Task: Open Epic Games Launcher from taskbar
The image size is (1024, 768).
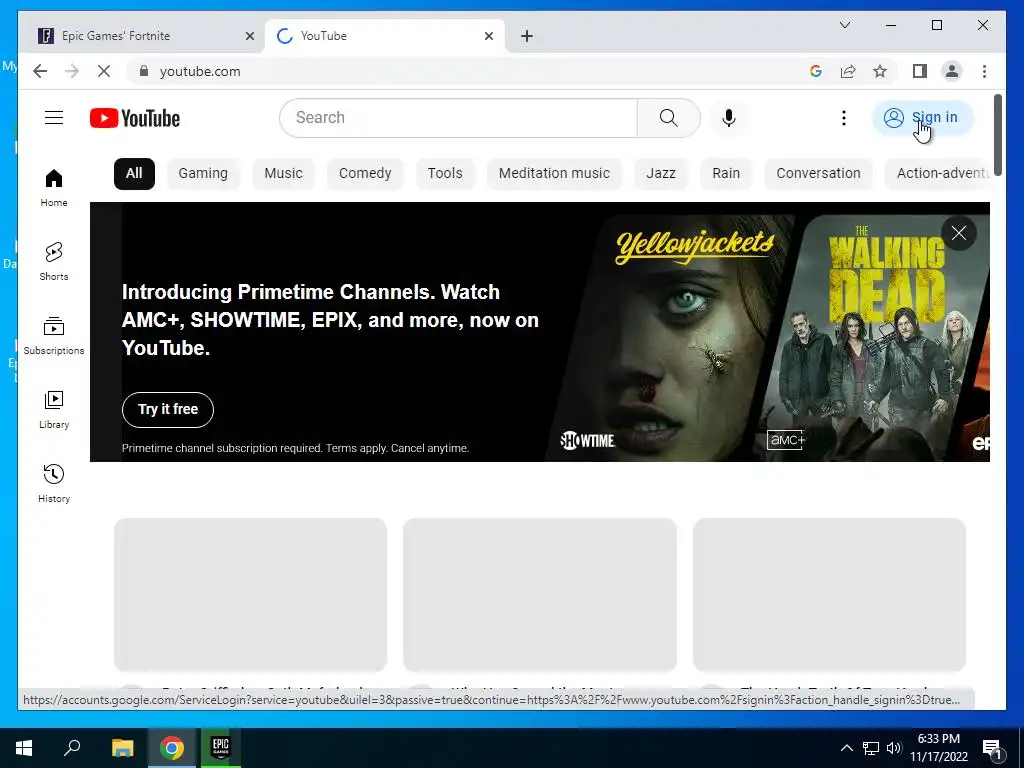Action: click(x=221, y=748)
